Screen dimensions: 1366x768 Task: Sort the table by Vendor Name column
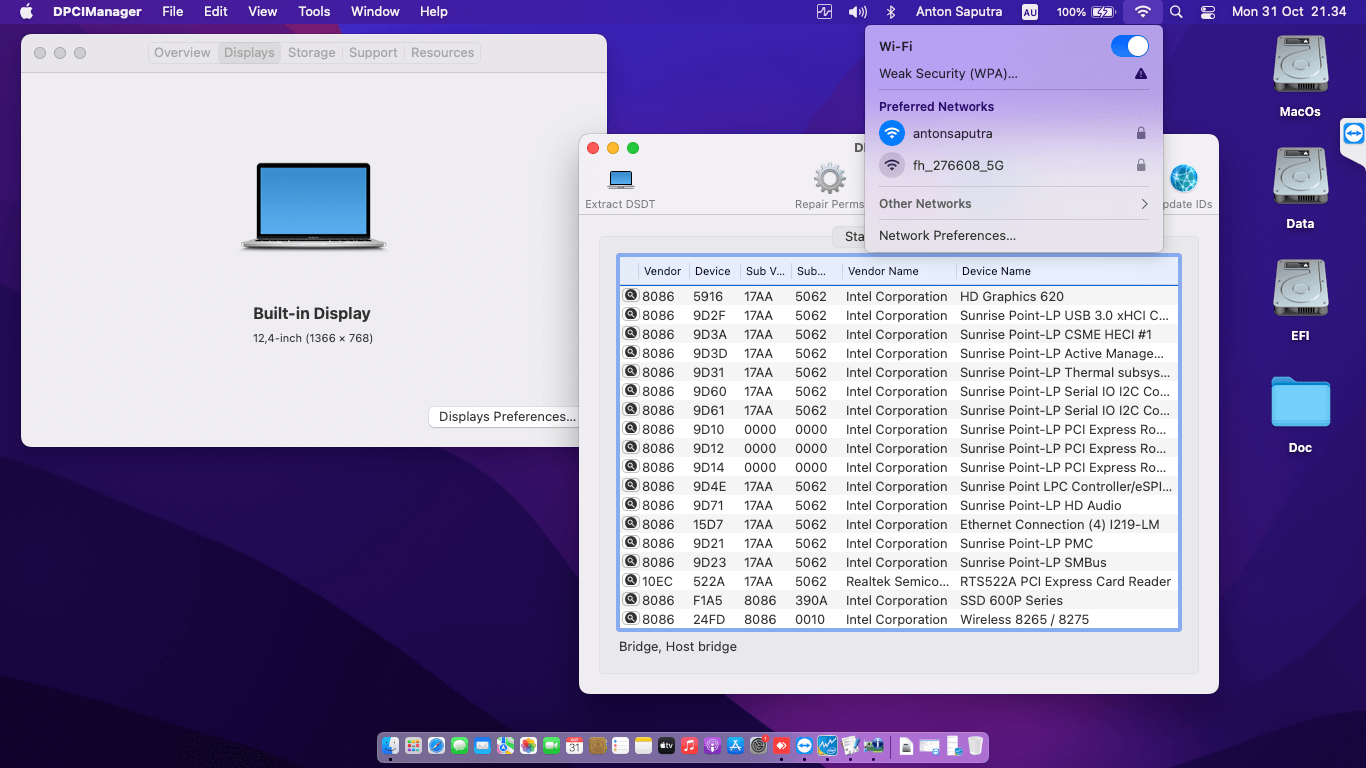(882, 271)
